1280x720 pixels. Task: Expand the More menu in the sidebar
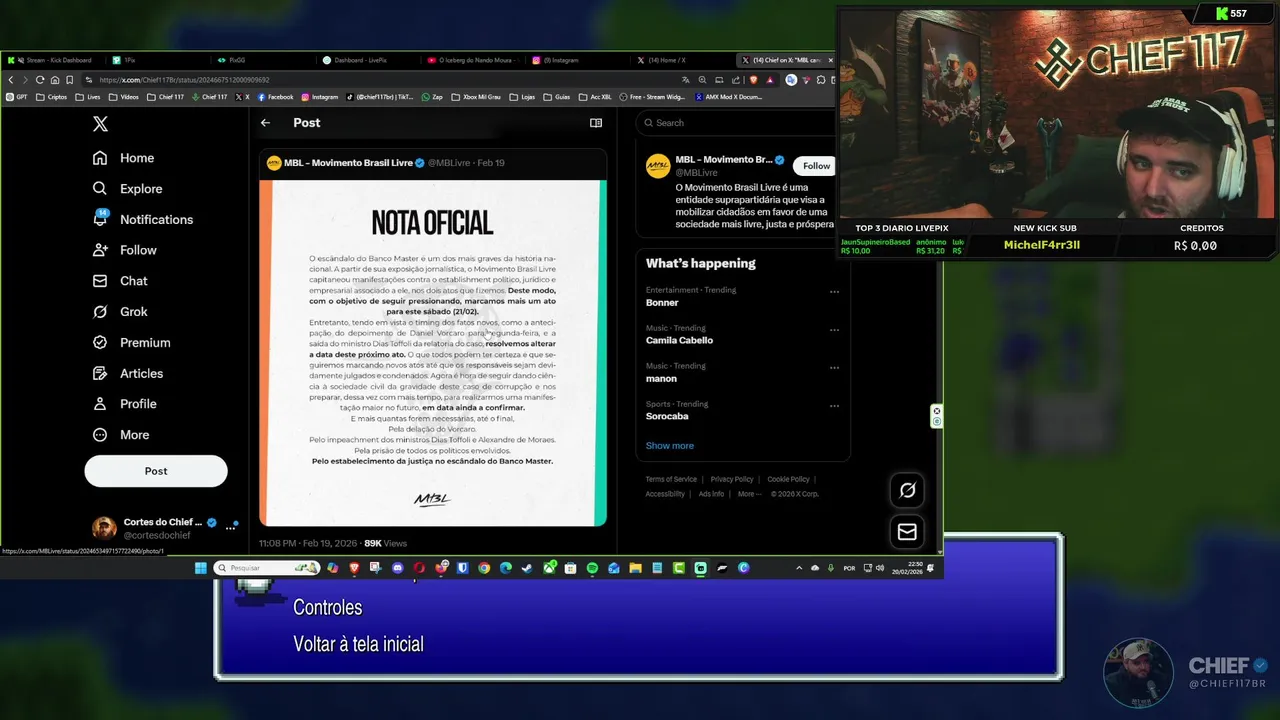(x=120, y=435)
